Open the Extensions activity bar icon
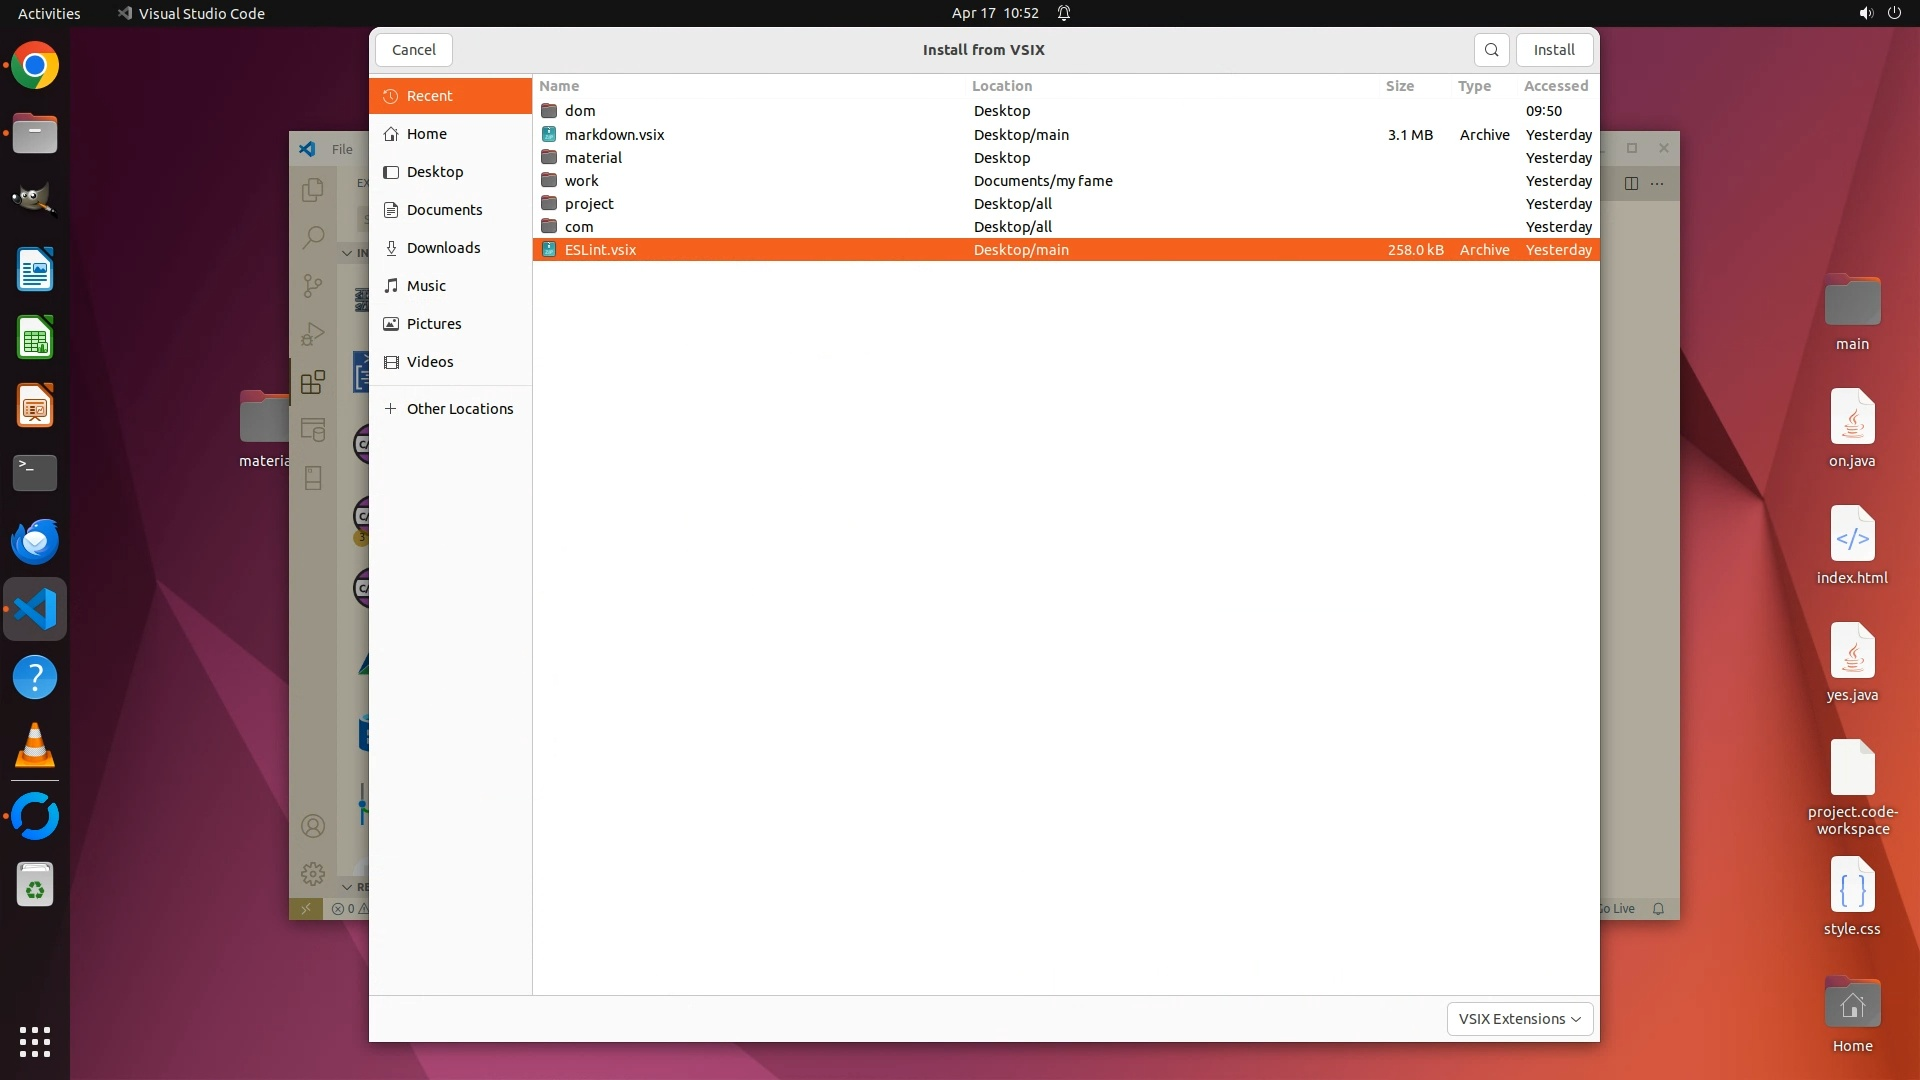1920x1080 pixels. tap(313, 382)
